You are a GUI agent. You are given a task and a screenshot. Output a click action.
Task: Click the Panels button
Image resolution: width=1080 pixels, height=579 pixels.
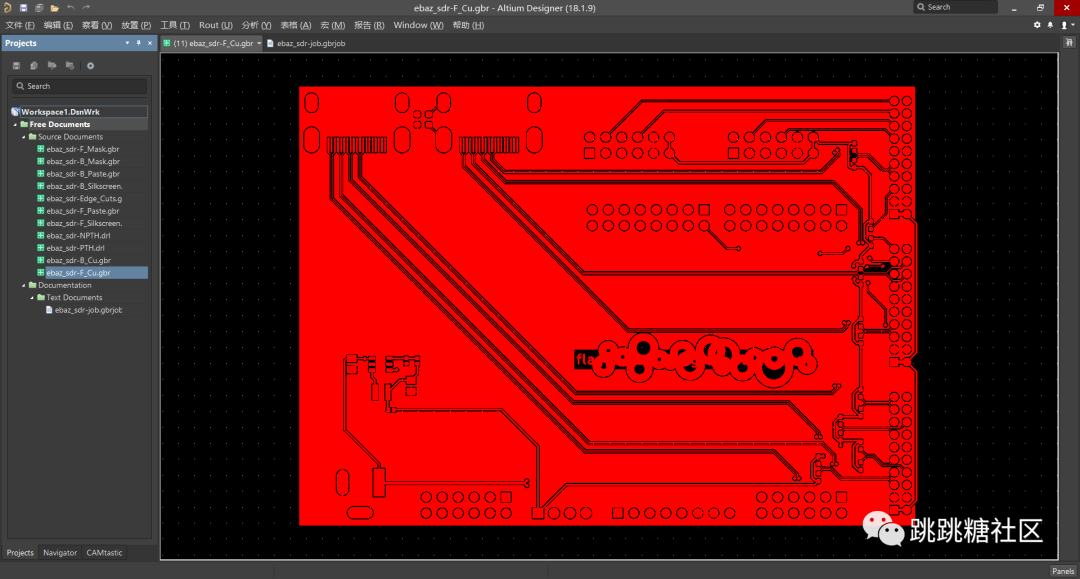coord(1063,571)
